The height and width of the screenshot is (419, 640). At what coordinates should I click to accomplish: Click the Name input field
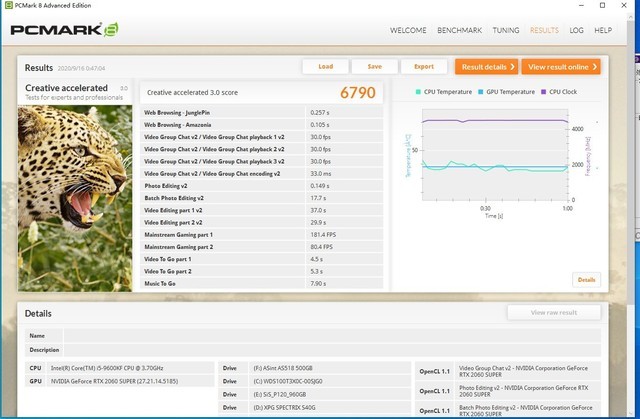[x=332, y=336]
